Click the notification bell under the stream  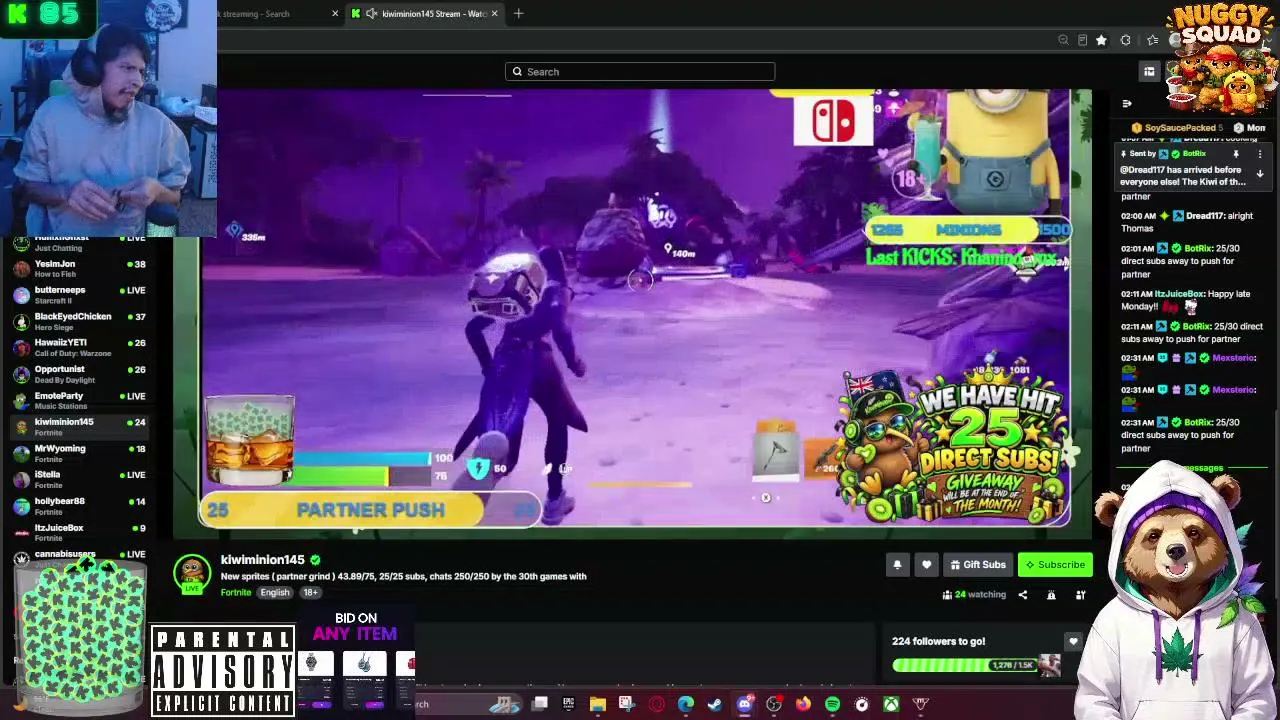point(897,565)
